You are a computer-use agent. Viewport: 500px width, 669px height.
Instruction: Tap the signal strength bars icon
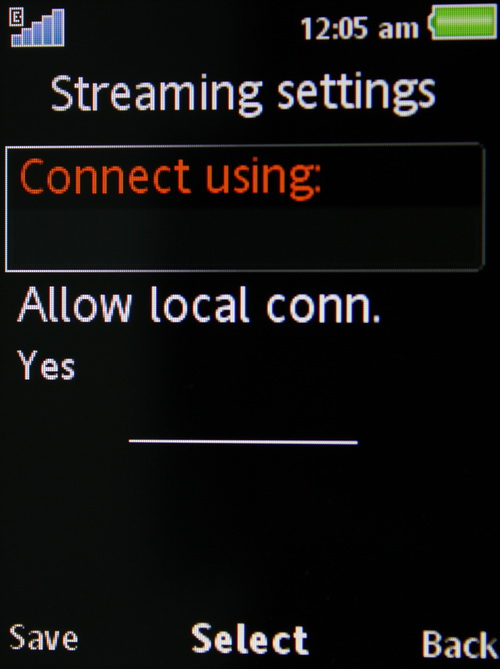coord(38,28)
